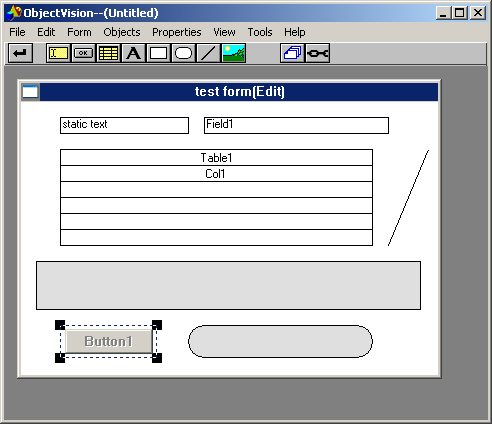Select the Table tool icon
This screenshot has width=492, height=424.
(x=108, y=53)
